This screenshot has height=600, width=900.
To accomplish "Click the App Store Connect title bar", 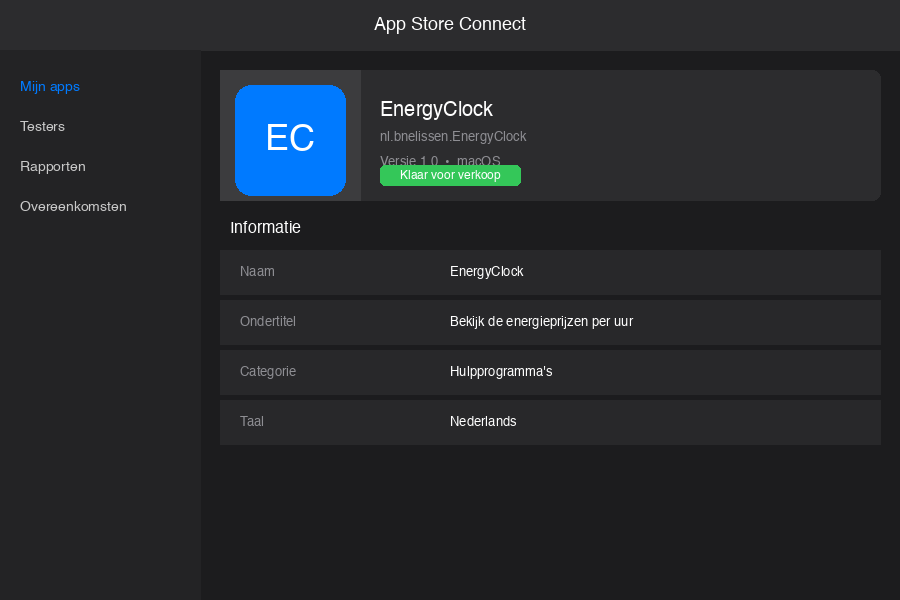I will tap(450, 24).
